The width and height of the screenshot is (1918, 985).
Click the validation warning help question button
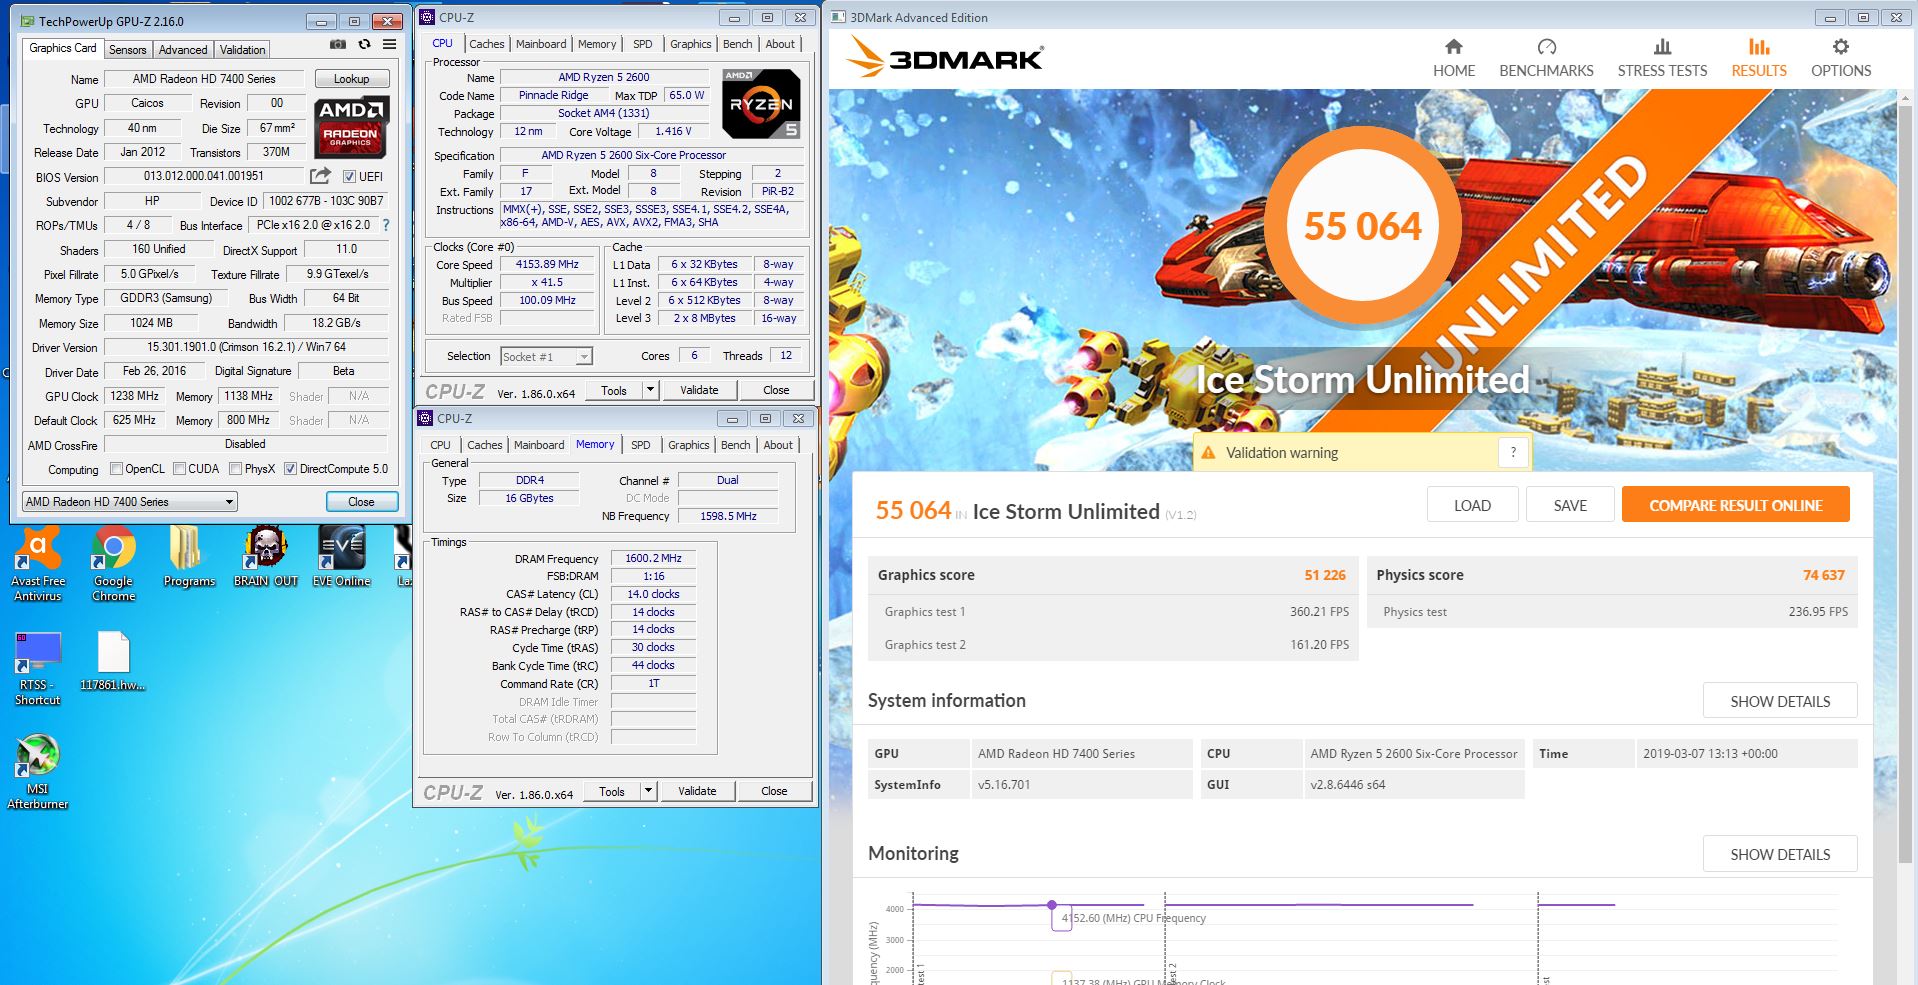[x=1513, y=453]
